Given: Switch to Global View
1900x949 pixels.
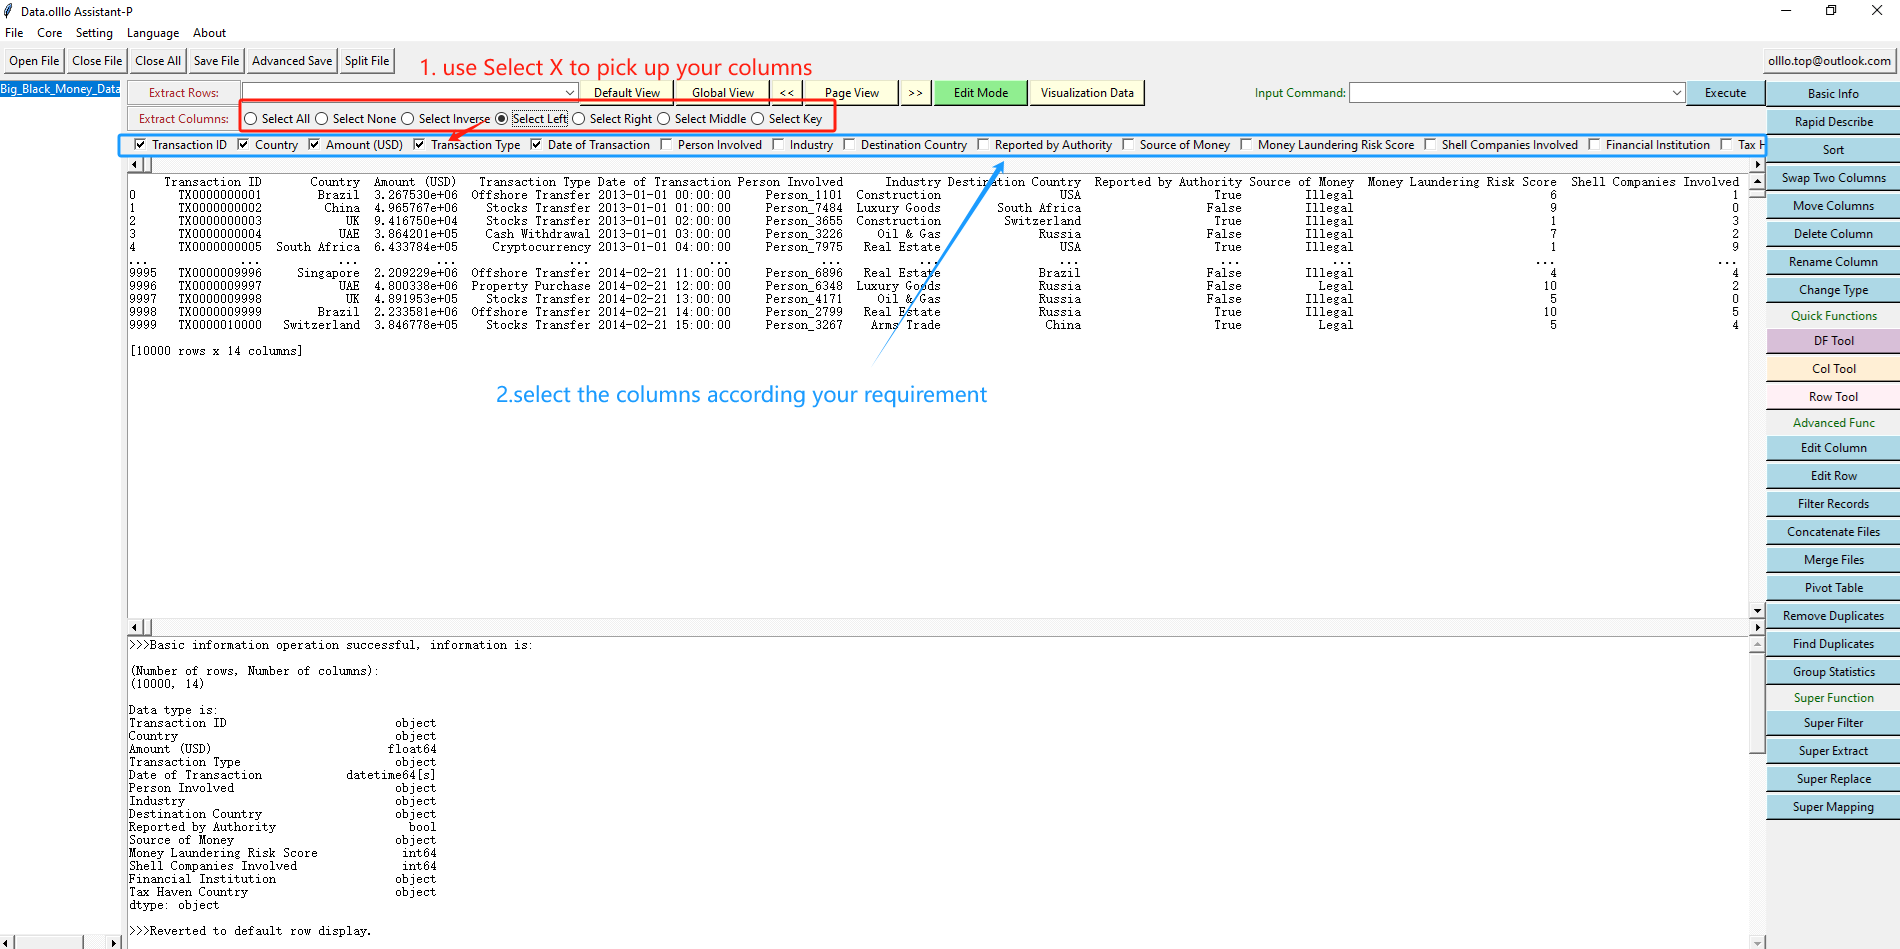Looking at the screenshot, I should point(723,93).
